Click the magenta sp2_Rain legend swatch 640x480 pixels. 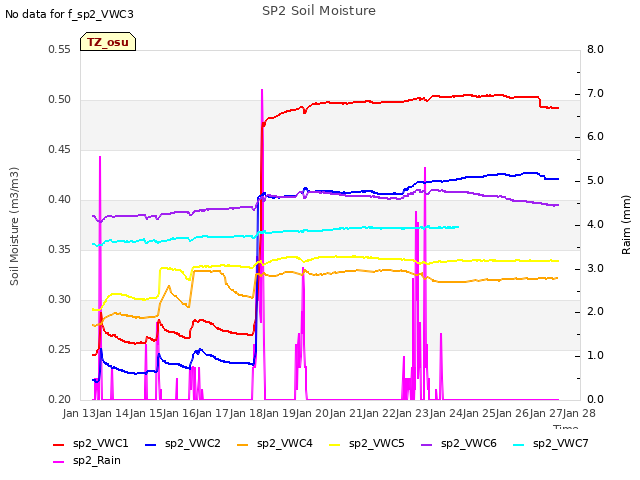59,462
